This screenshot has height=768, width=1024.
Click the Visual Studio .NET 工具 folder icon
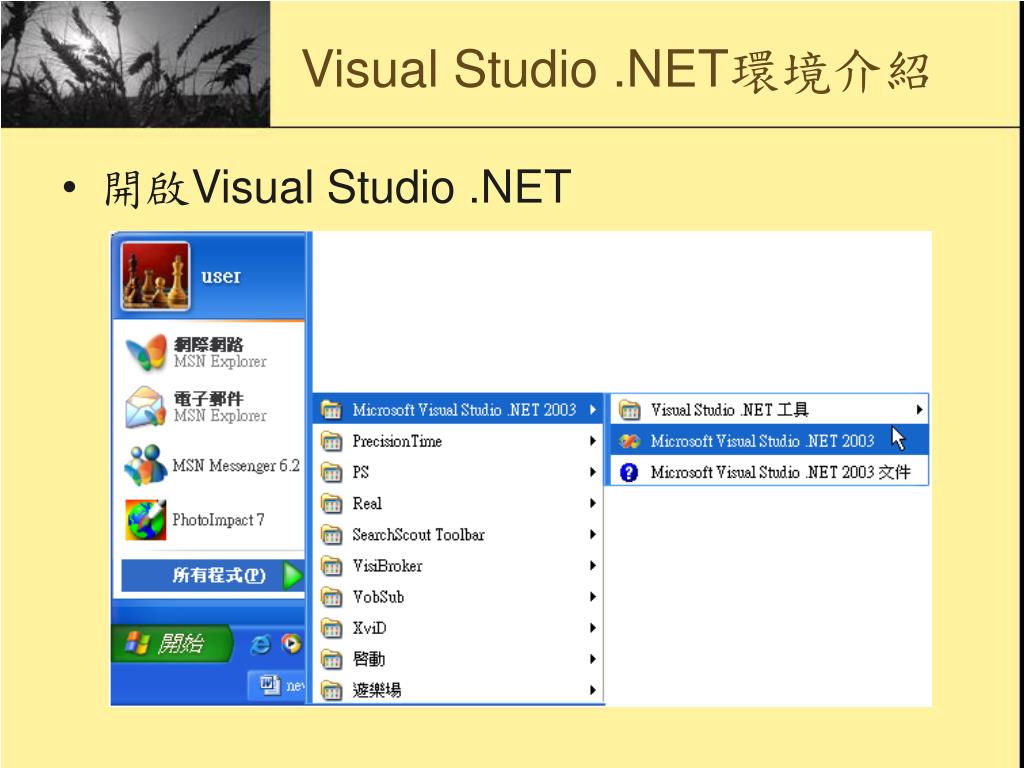[629, 410]
